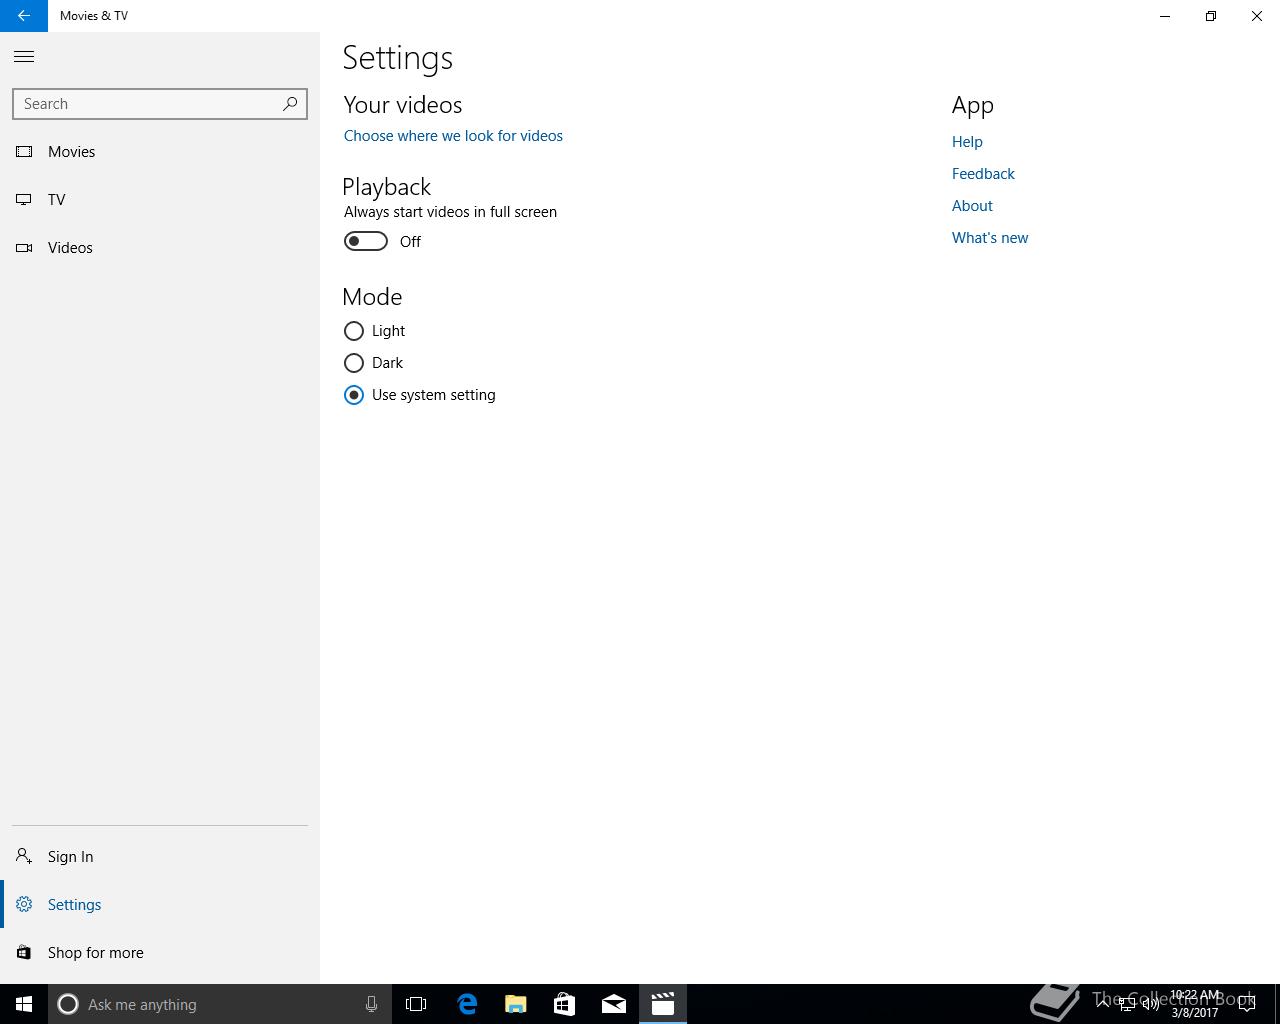Open the Movies section in the sidebar
Viewport: 1280px width, 1024px height.
71,152
